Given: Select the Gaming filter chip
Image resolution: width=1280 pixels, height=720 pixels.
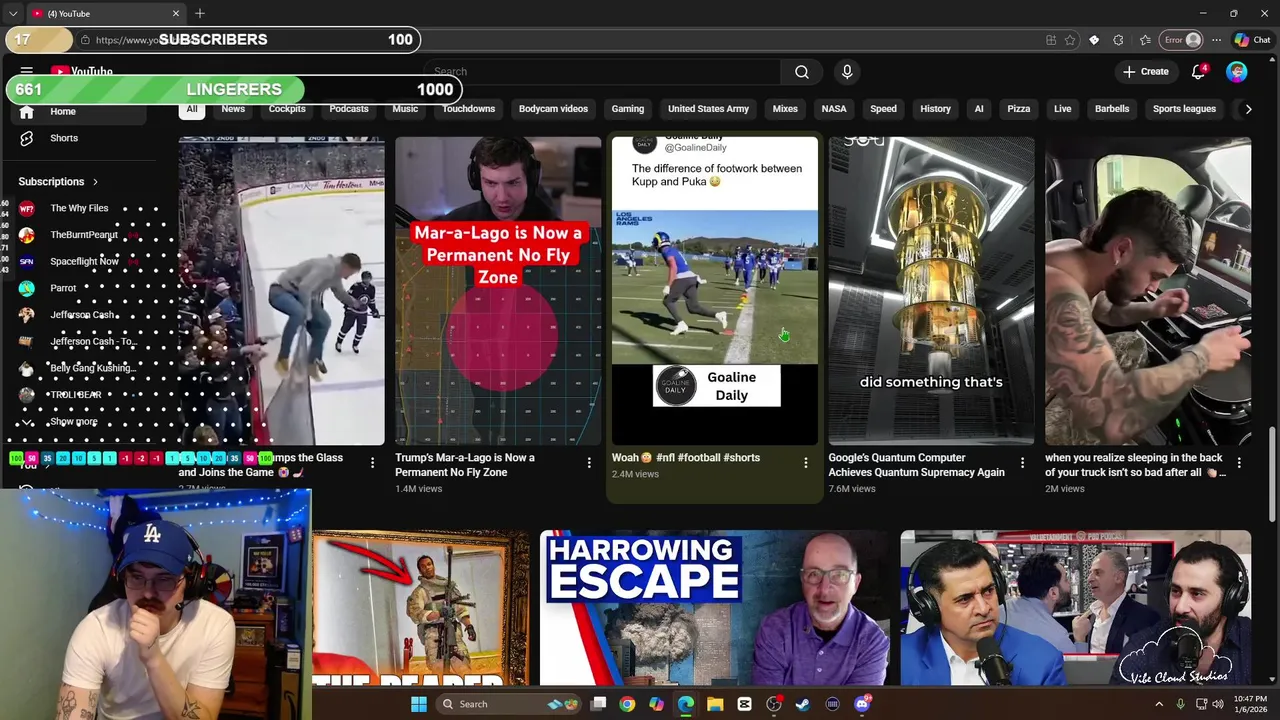Looking at the screenshot, I should click(x=628, y=109).
